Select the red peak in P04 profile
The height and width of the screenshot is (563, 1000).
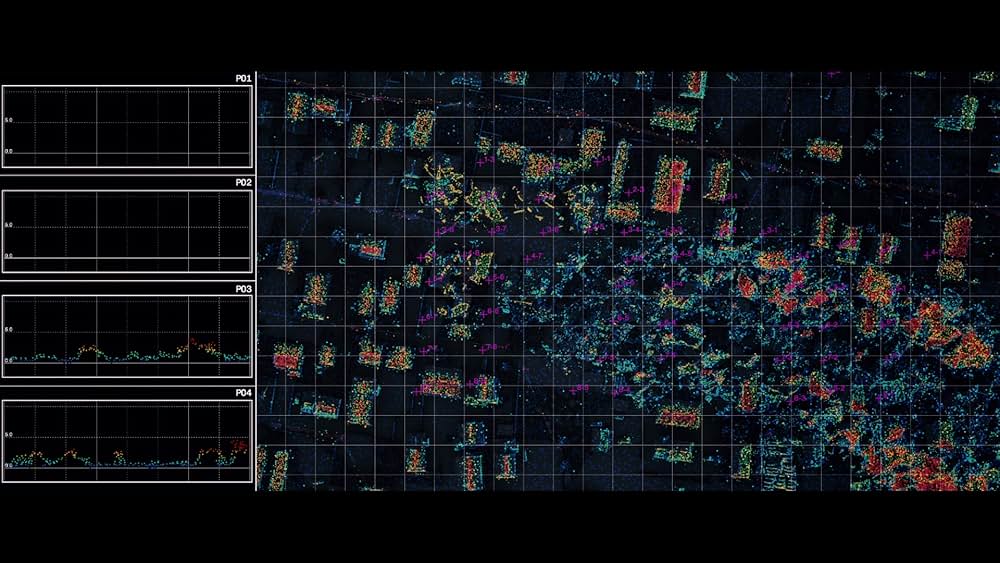pos(237,444)
